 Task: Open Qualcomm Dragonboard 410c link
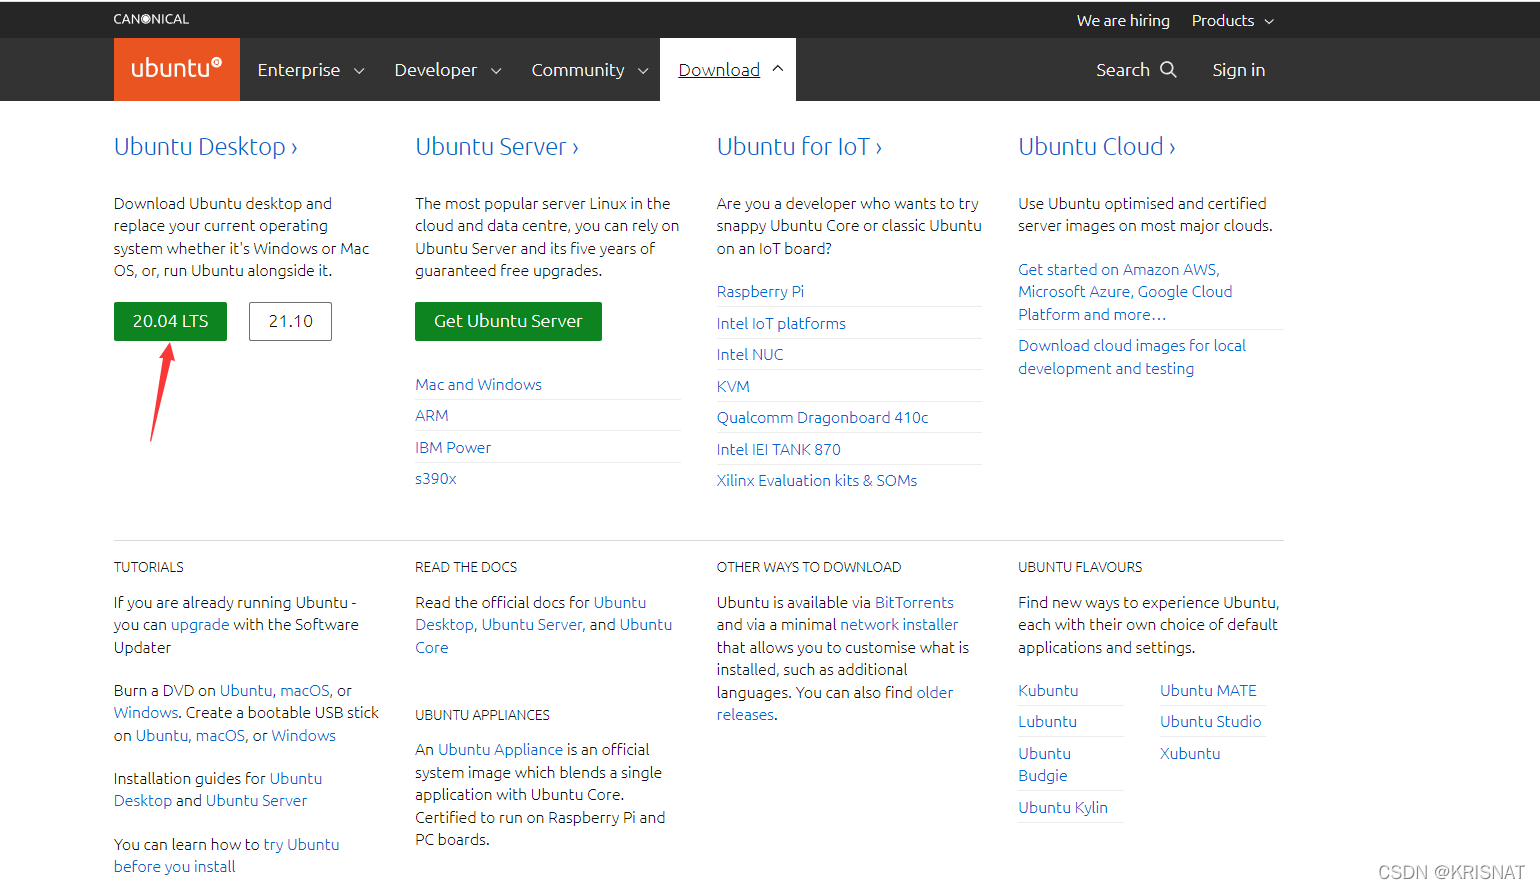(x=822, y=417)
